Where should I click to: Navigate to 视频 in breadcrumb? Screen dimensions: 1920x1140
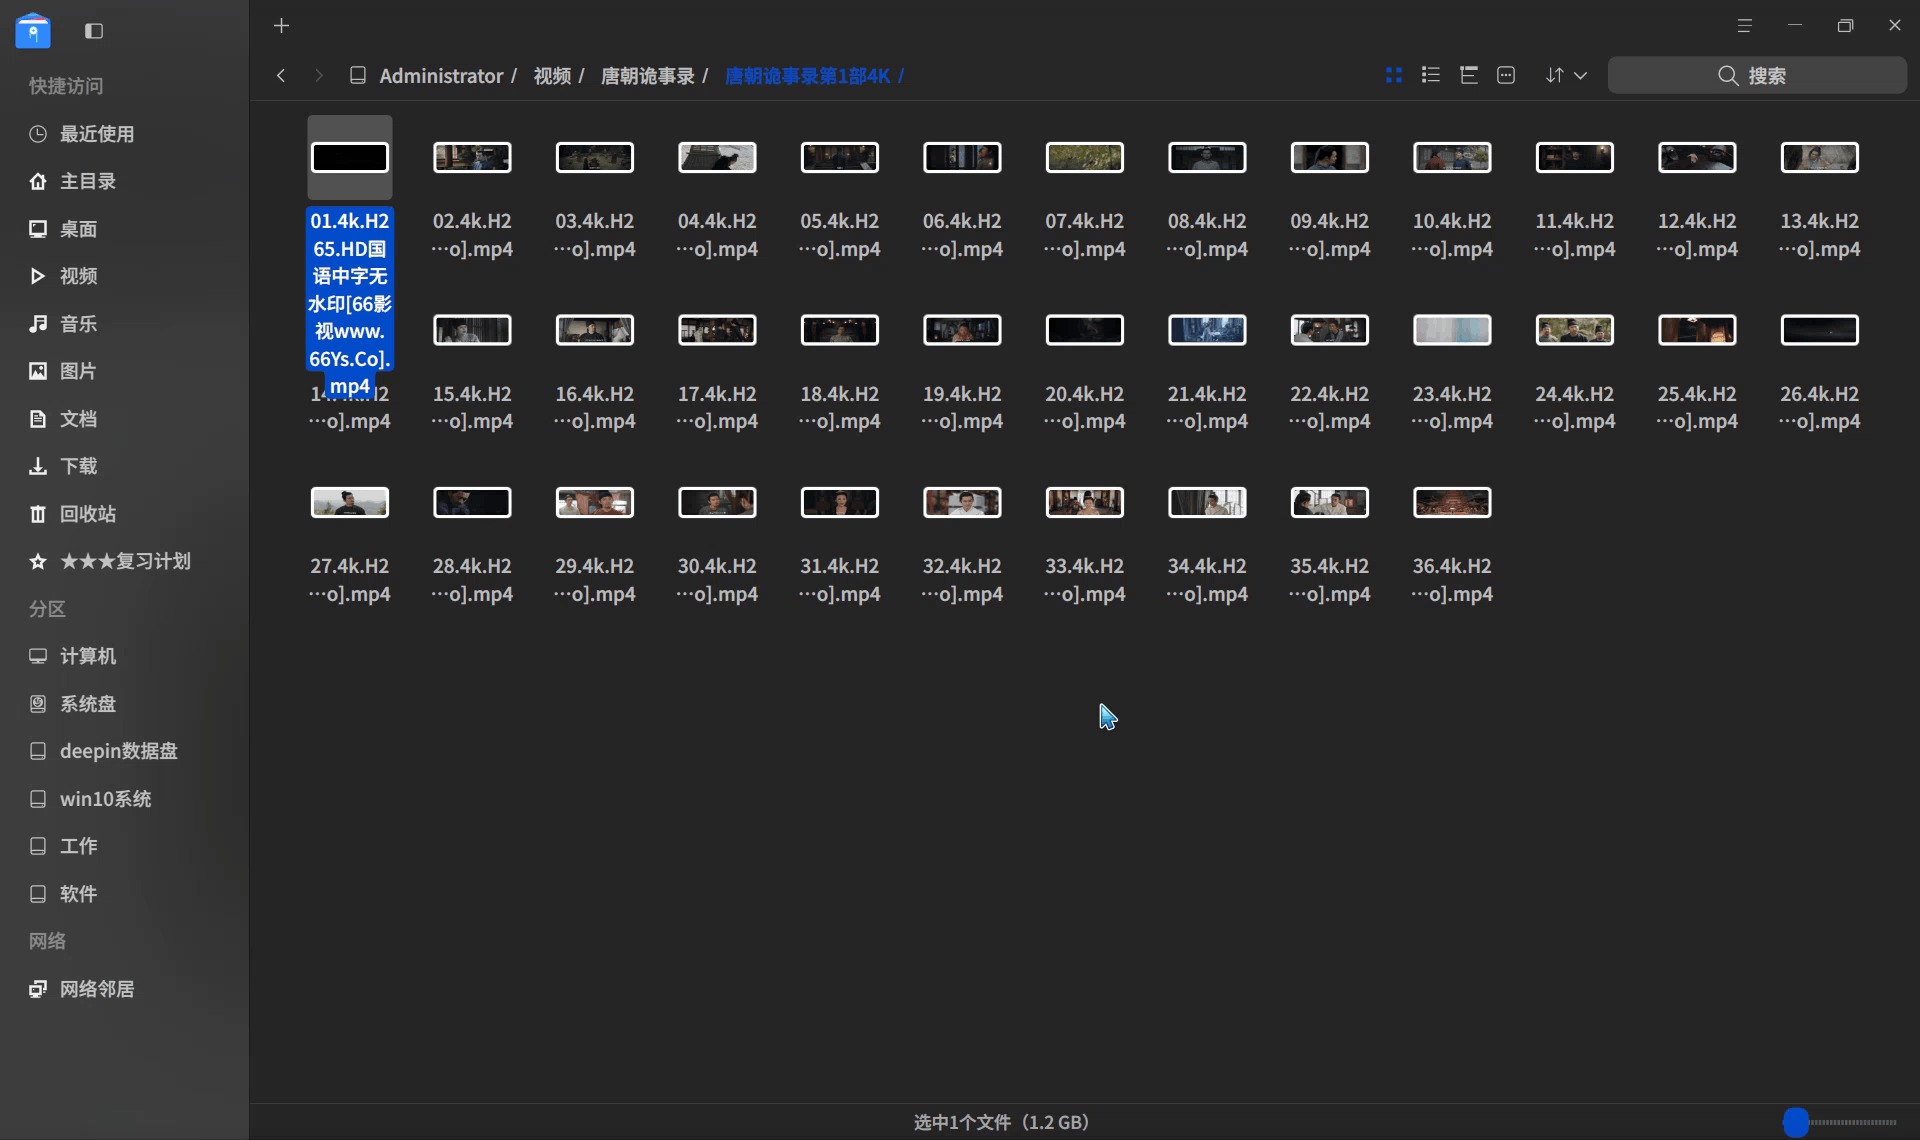(x=552, y=76)
